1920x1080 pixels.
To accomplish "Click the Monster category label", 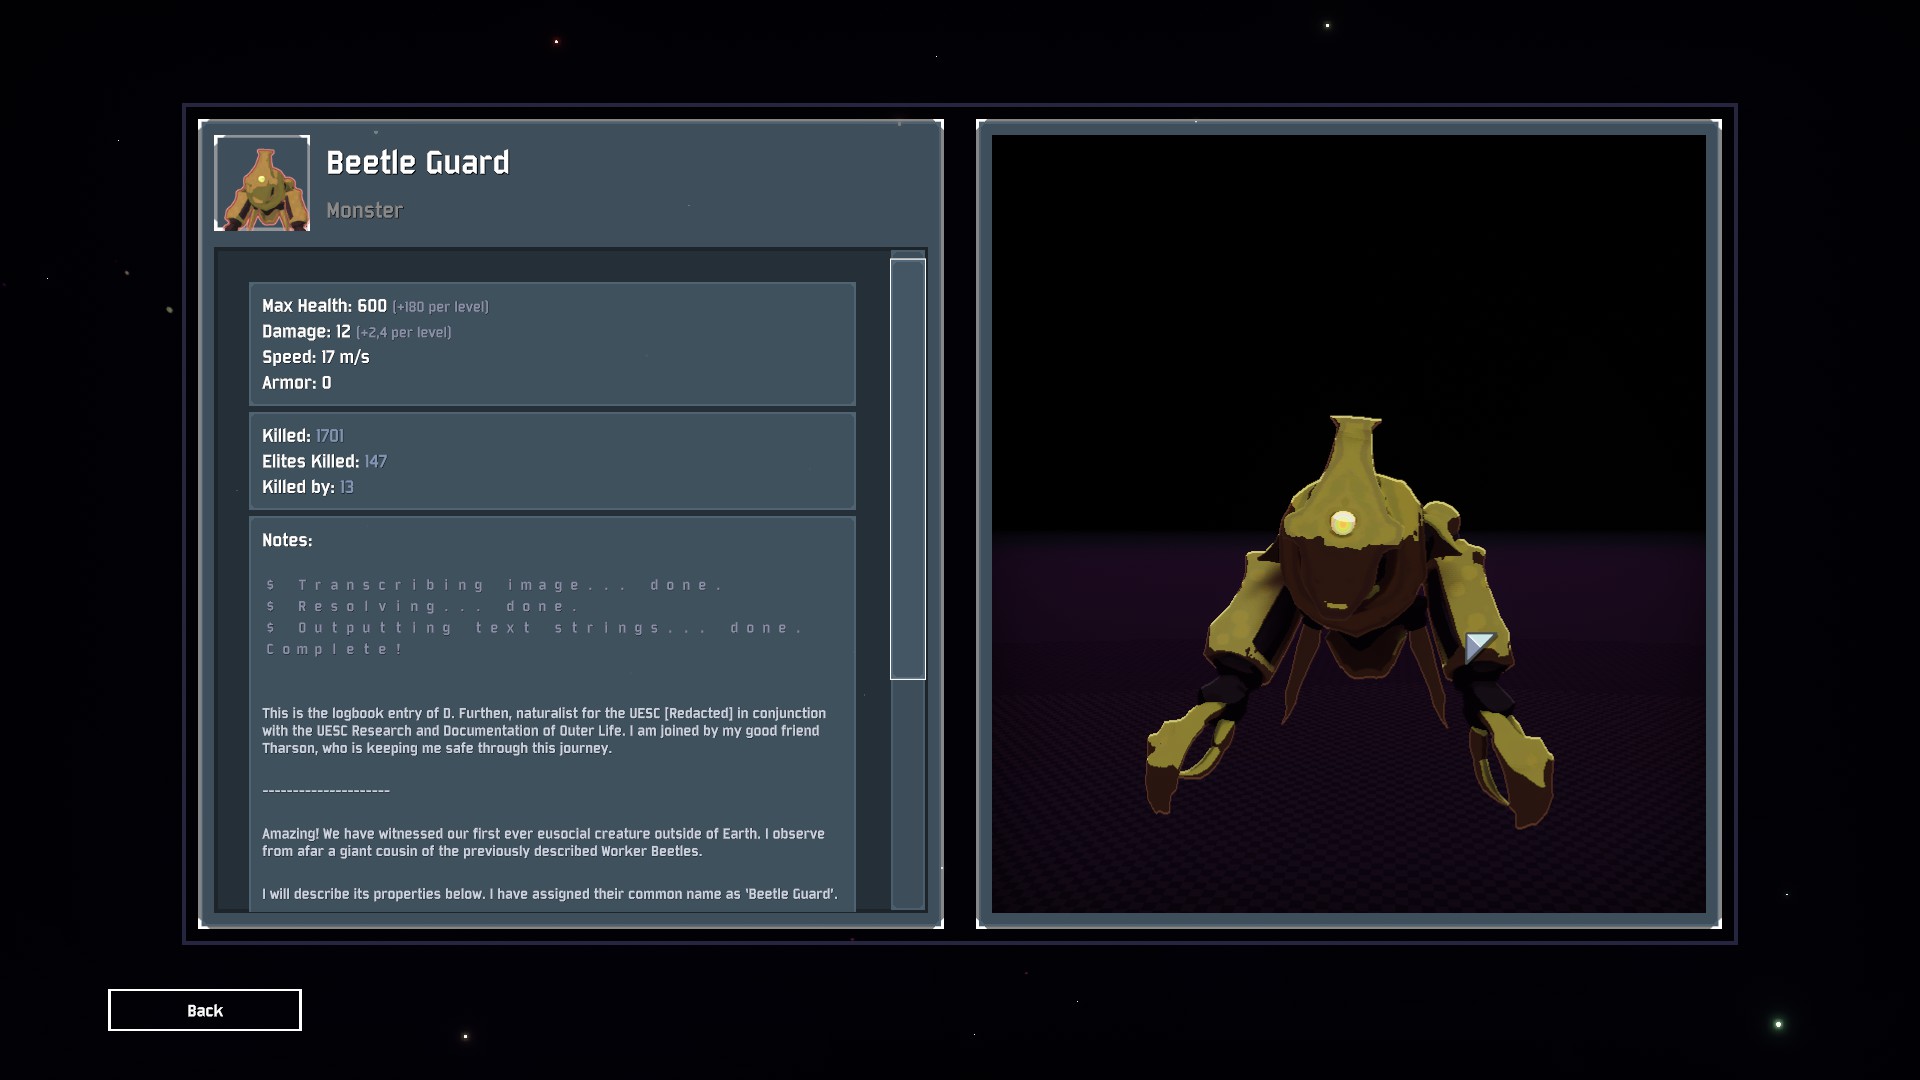I will [364, 210].
